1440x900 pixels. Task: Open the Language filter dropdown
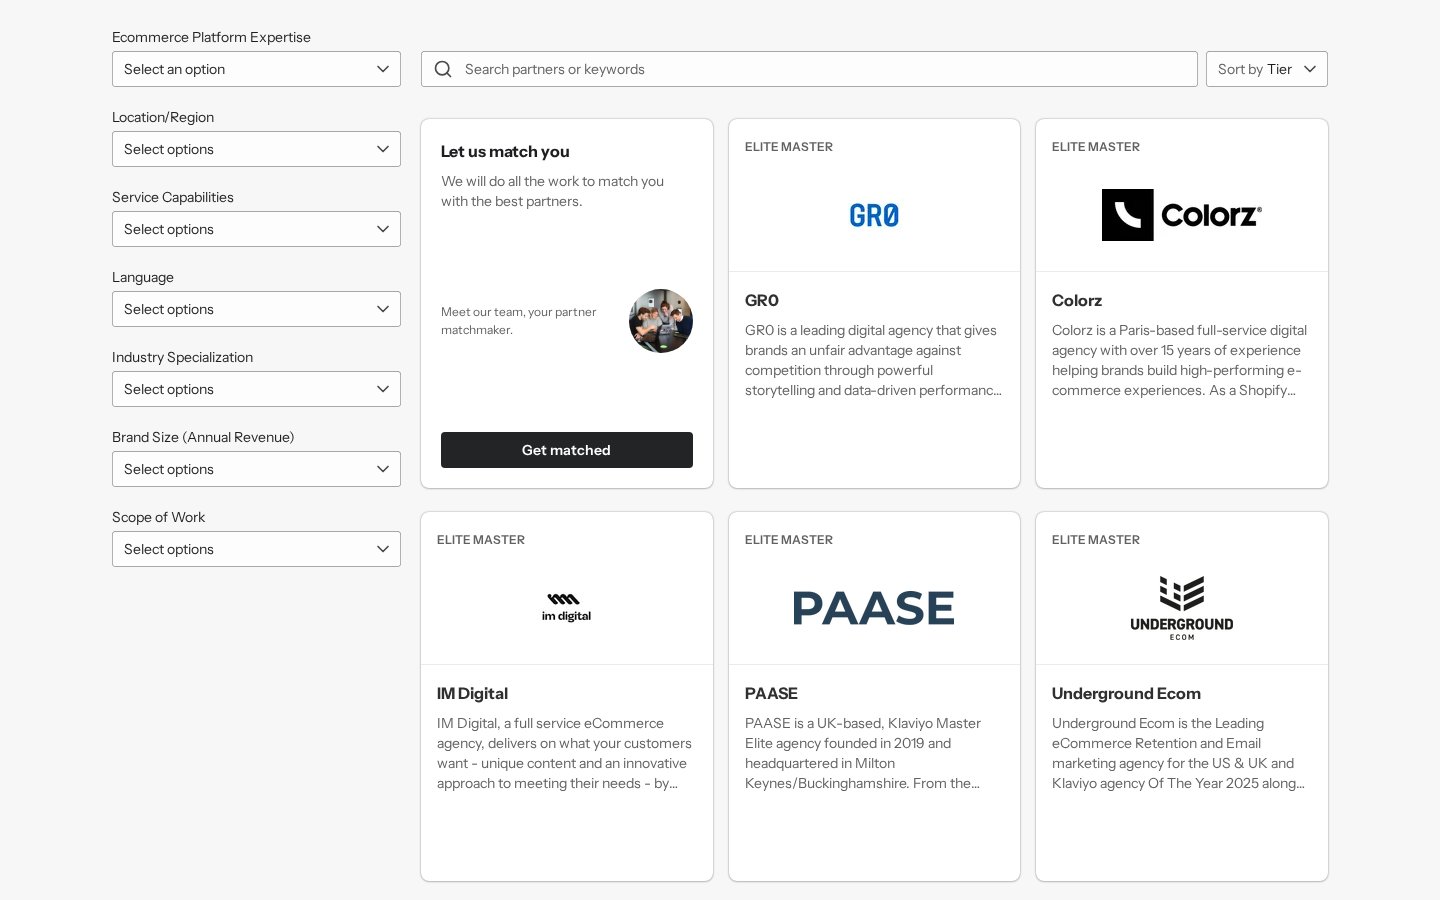(x=256, y=309)
